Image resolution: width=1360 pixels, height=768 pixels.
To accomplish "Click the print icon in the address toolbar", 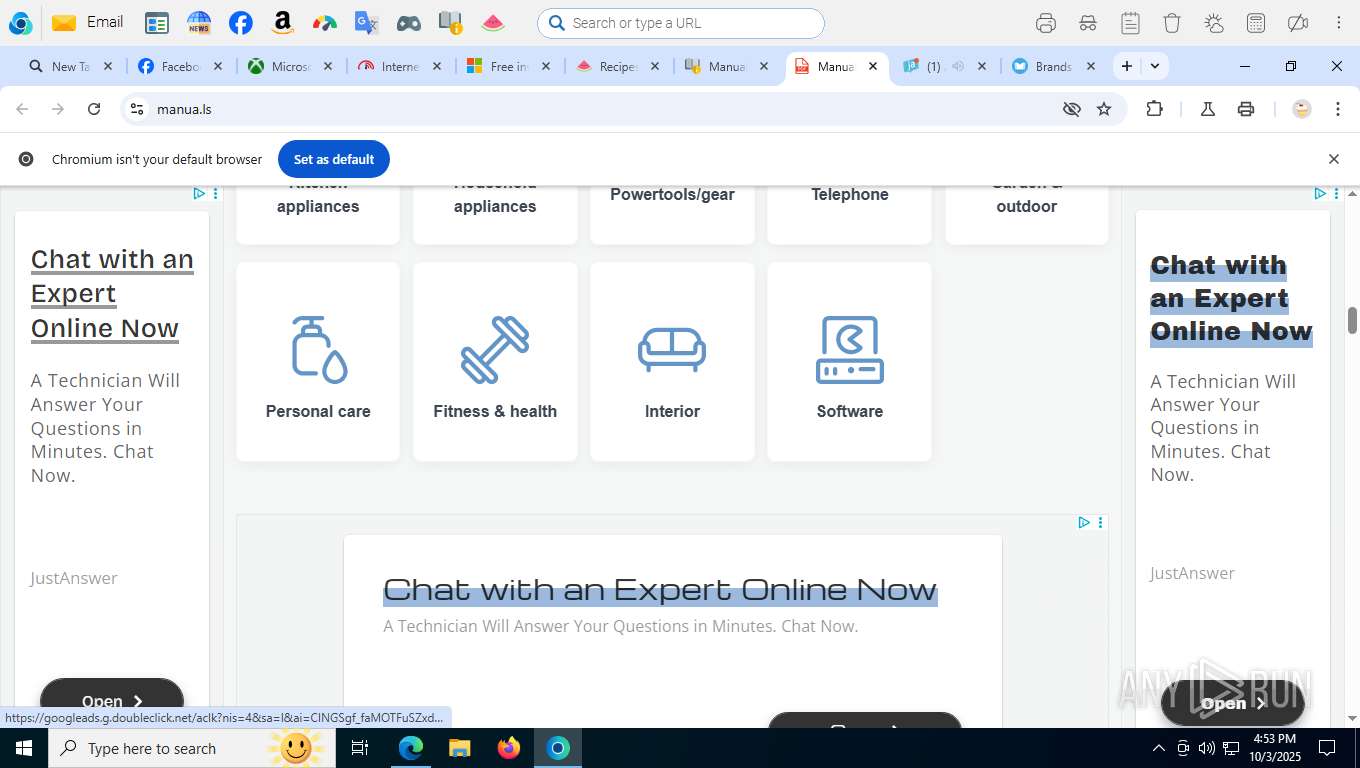I will click(1246, 109).
